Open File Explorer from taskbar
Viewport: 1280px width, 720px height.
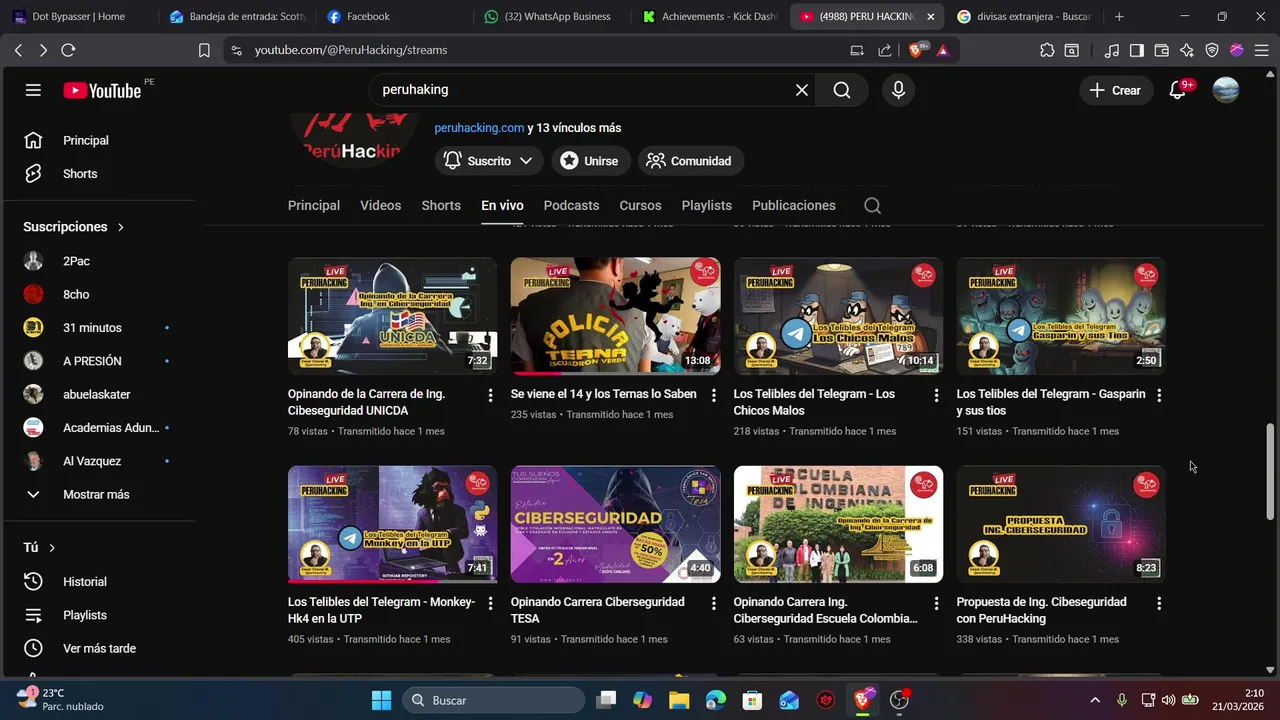pos(679,700)
